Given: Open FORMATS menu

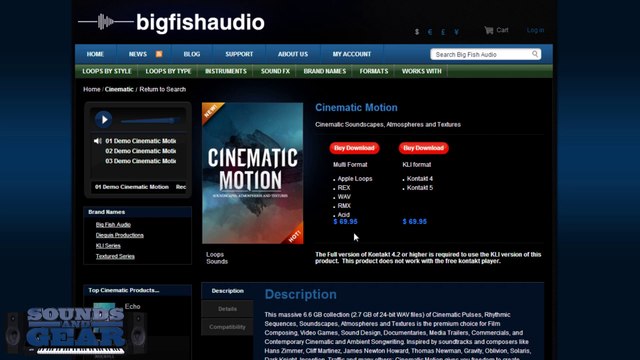Looking at the screenshot, I should pos(374,71).
